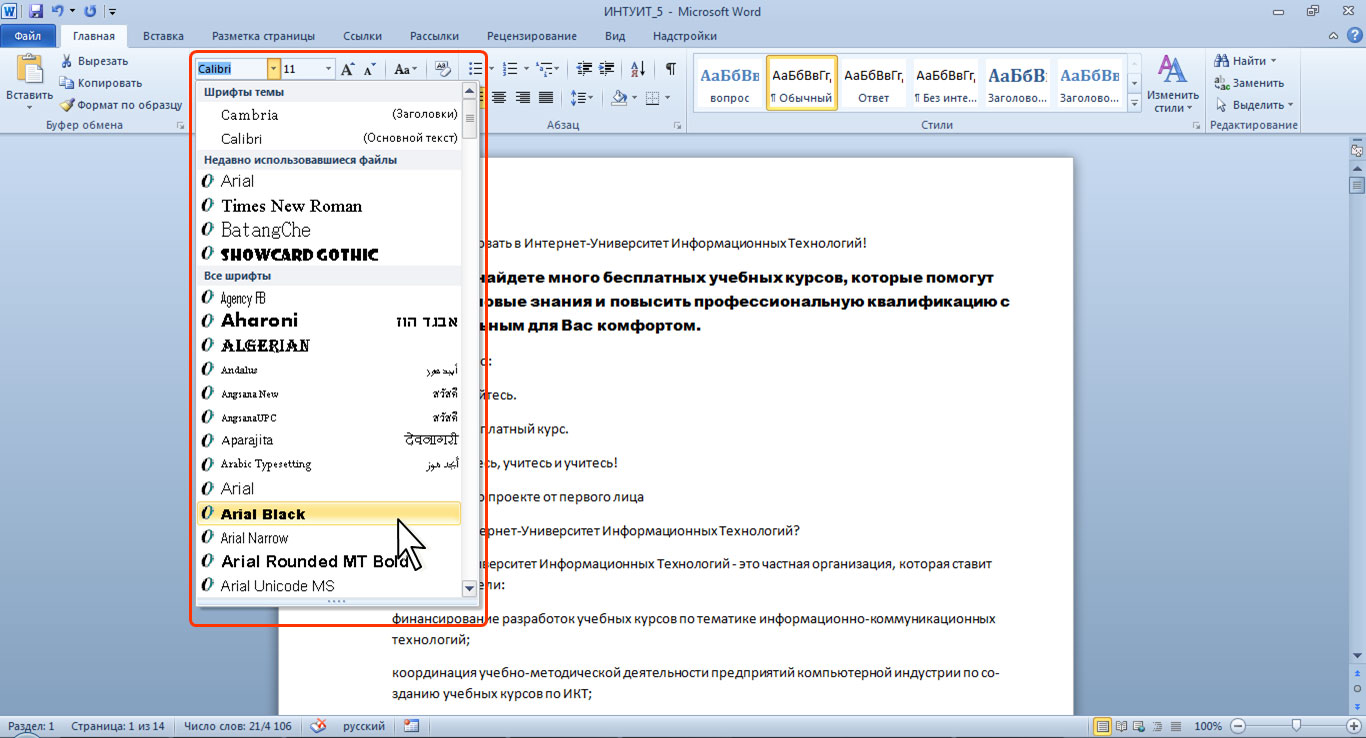Screen dimensions: 1366x738
Task: Click the Increase Indent icon
Action: (608, 69)
